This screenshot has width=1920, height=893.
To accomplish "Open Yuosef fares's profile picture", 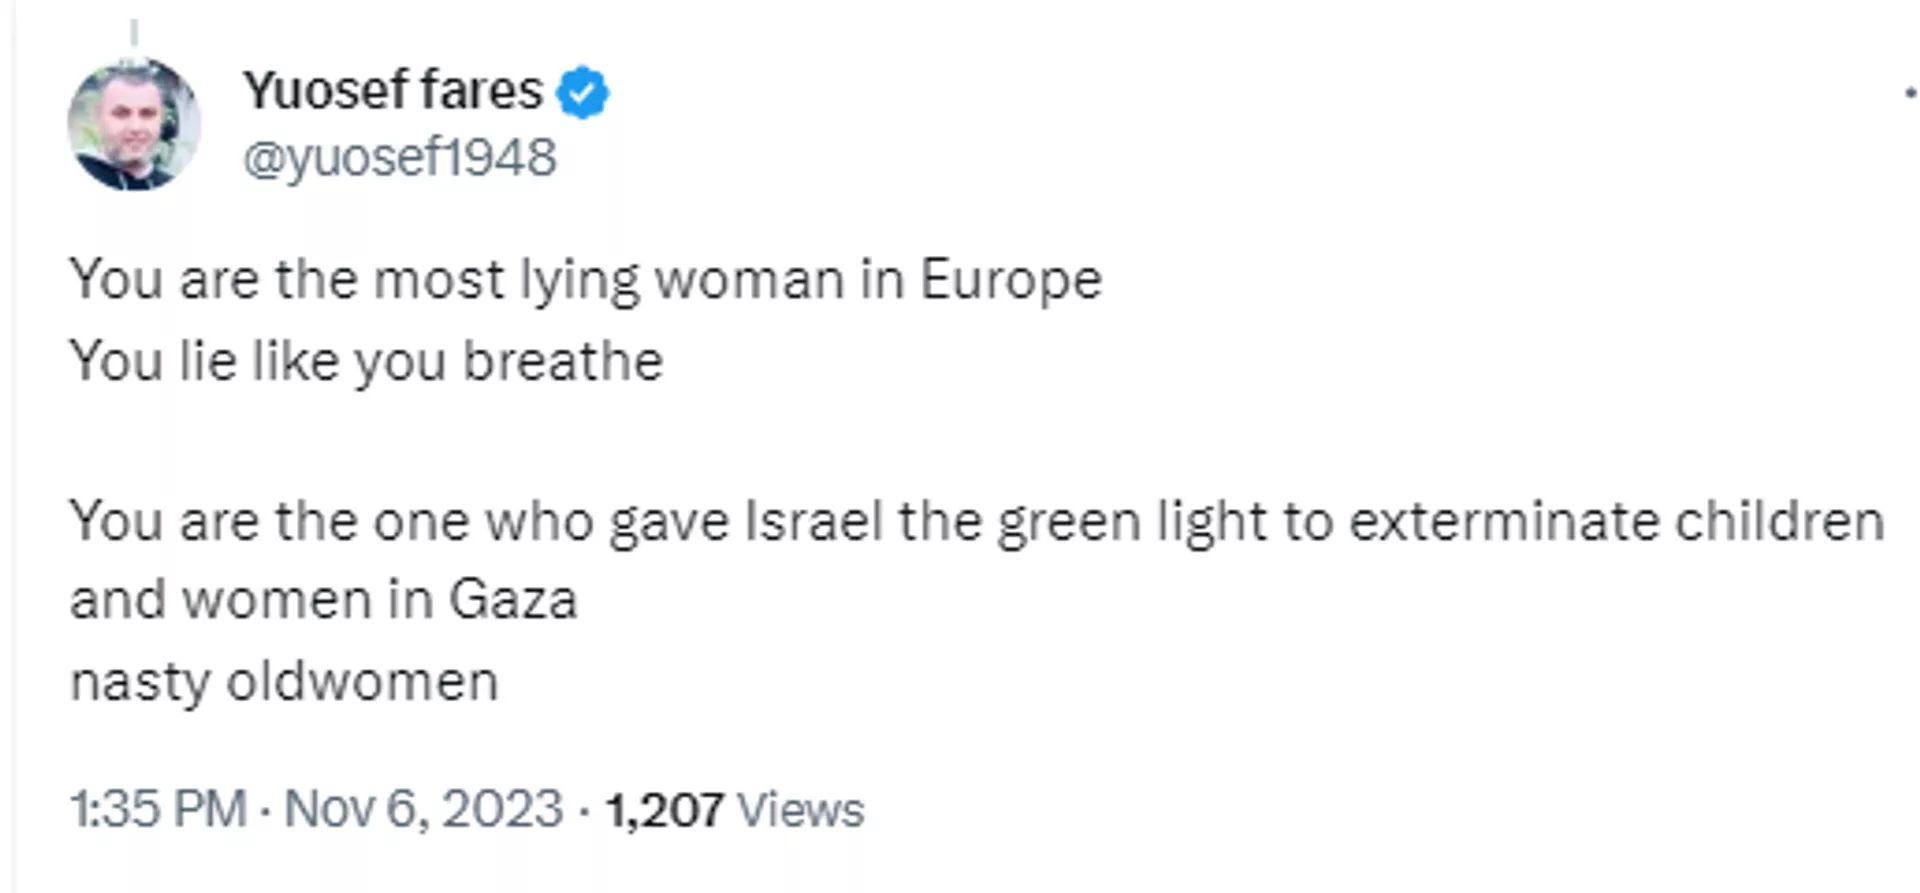I will pyautogui.click(x=132, y=120).
